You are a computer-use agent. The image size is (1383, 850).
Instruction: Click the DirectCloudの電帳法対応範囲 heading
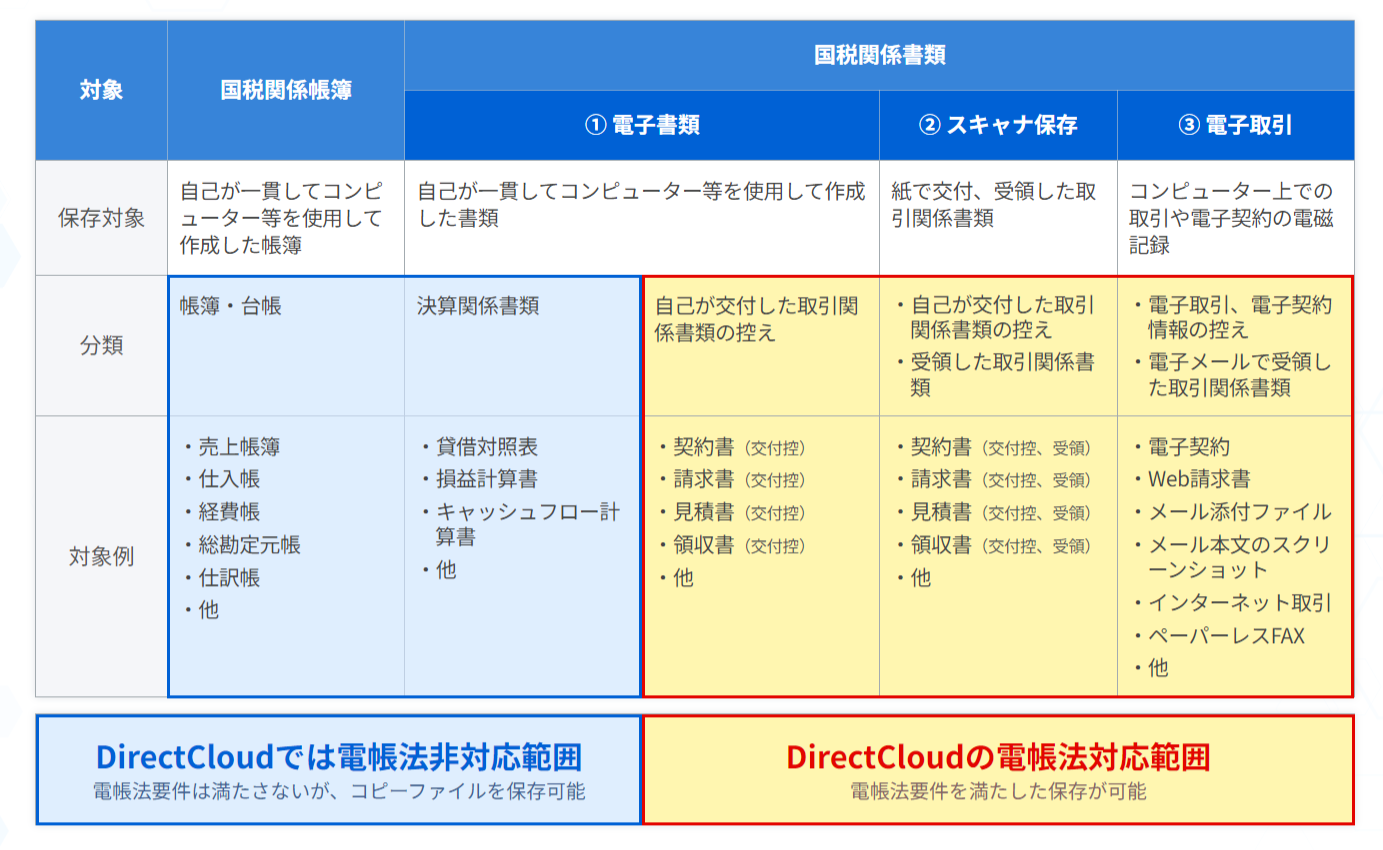998,757
